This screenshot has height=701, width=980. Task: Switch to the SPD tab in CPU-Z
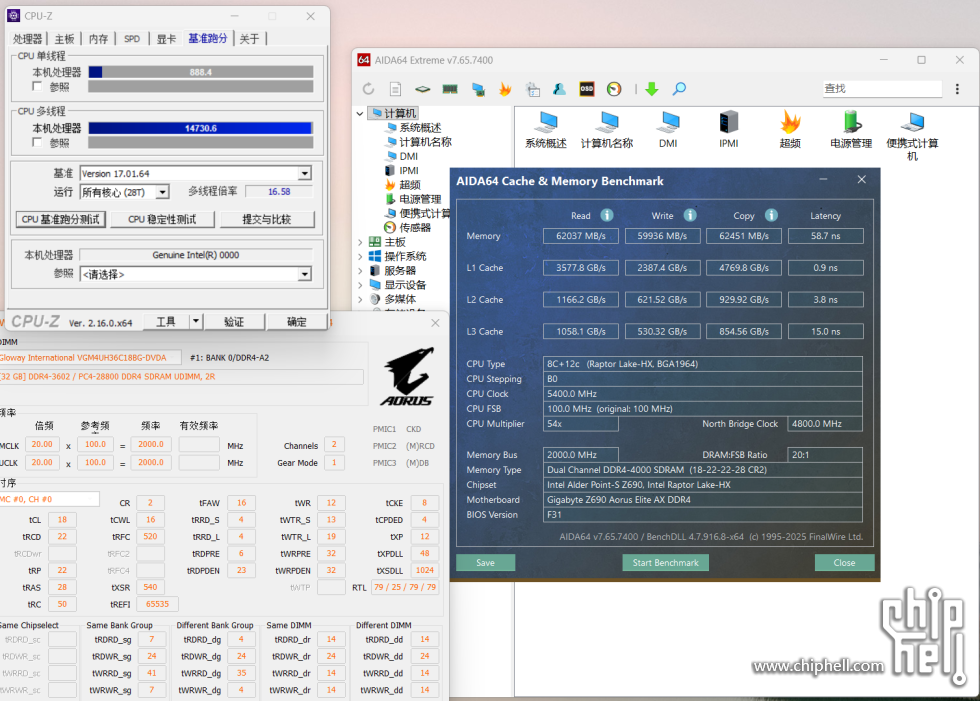click(132, 39)
